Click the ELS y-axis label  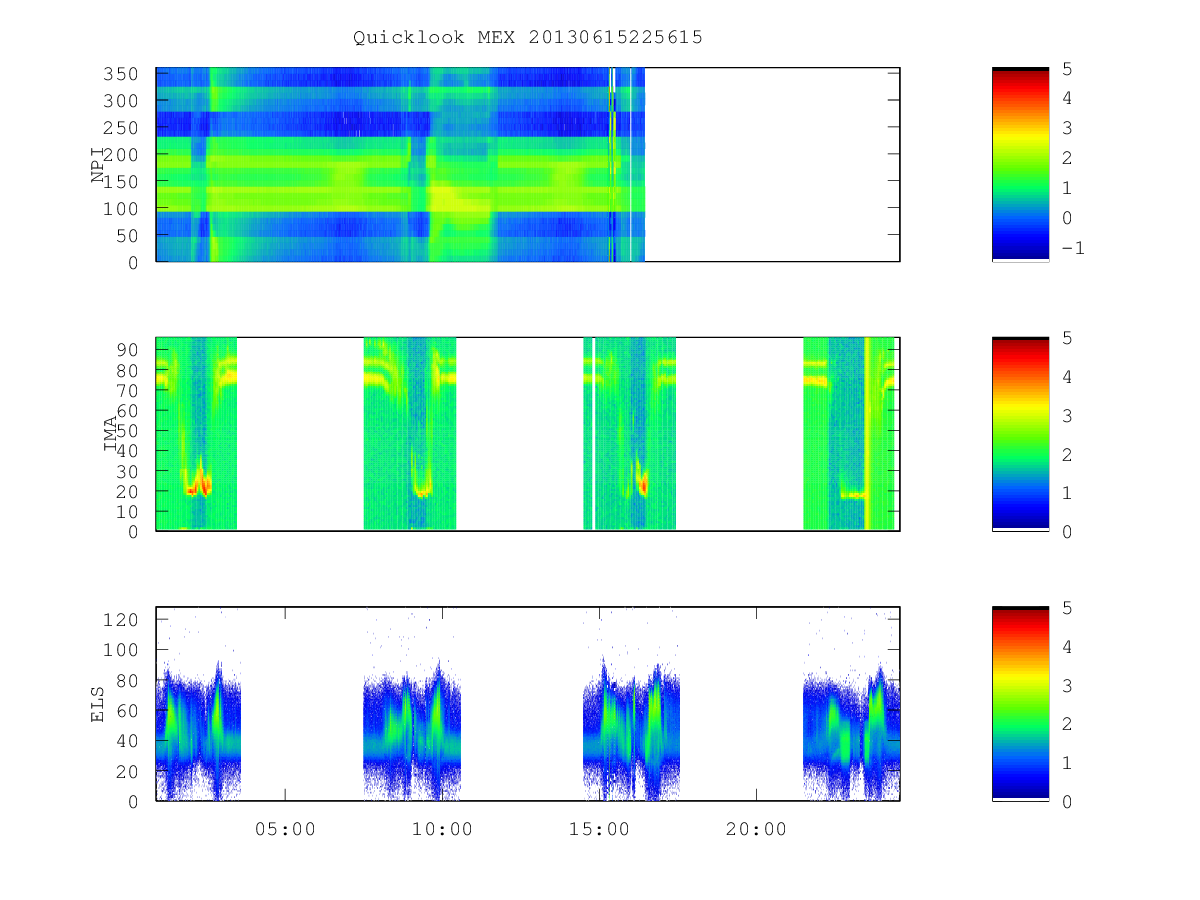click(98, 704)
